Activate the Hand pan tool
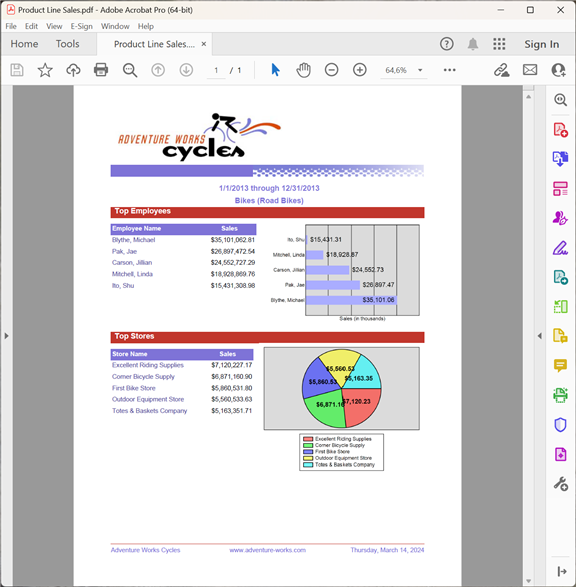 click(x=304, y=70)
